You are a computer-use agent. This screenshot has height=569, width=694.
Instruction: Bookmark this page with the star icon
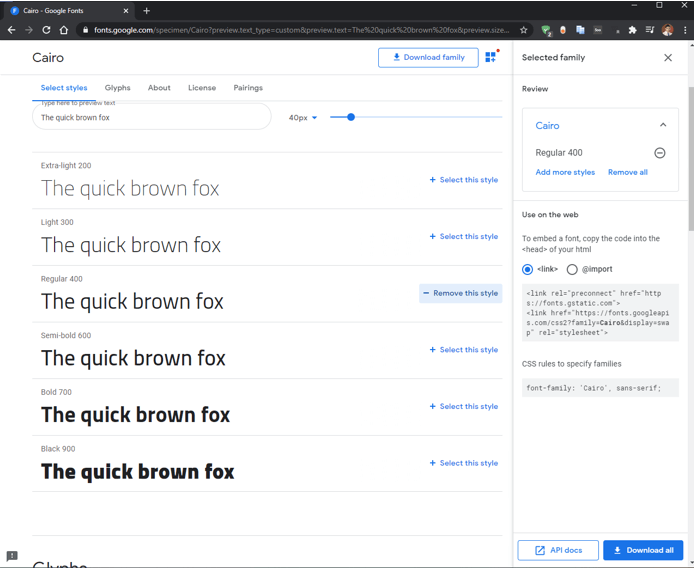(524, 30)
